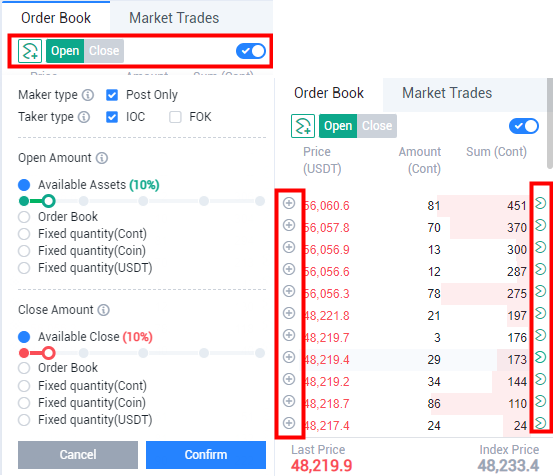Cancel the settings dialog

click(x=78, y=455)
